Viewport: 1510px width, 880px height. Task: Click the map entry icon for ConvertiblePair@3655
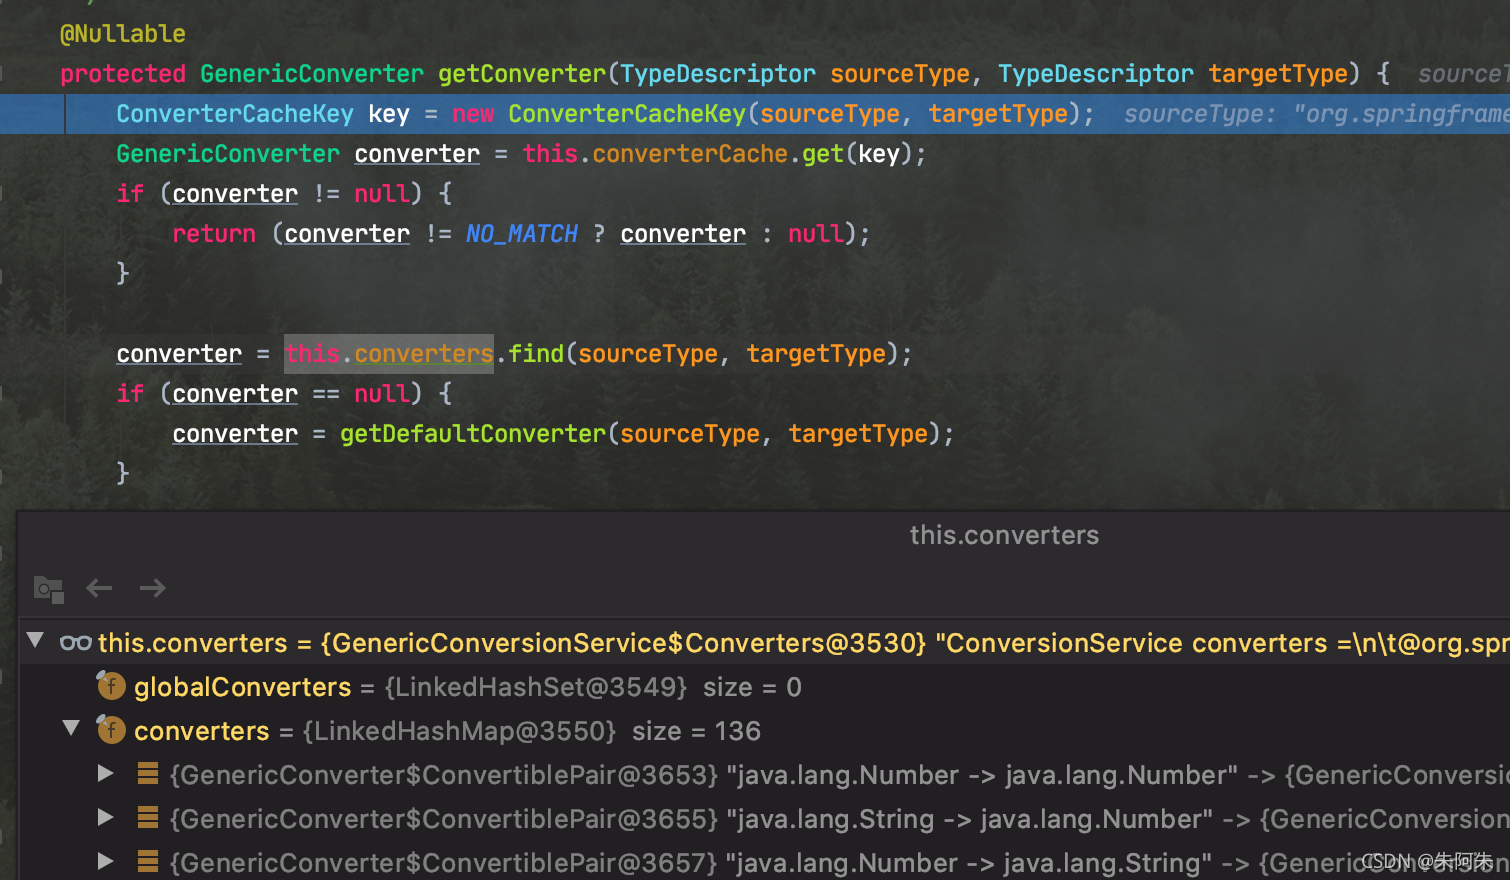[148, 818]
